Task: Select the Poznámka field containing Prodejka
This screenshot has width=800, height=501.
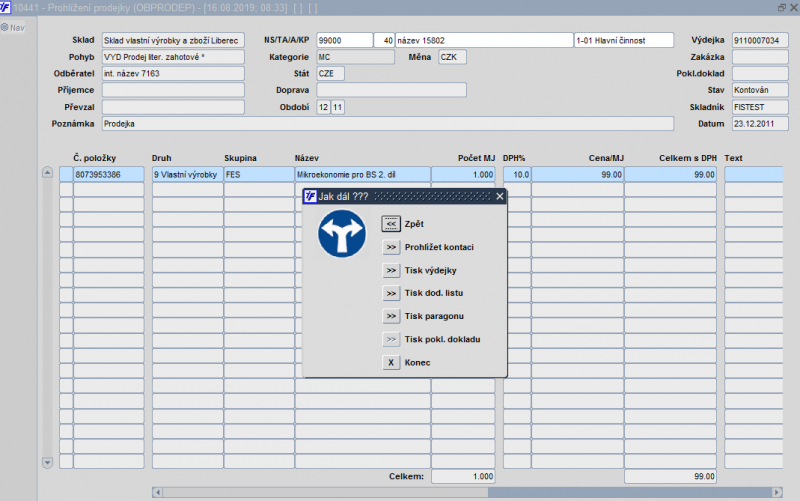Action: 387,124
